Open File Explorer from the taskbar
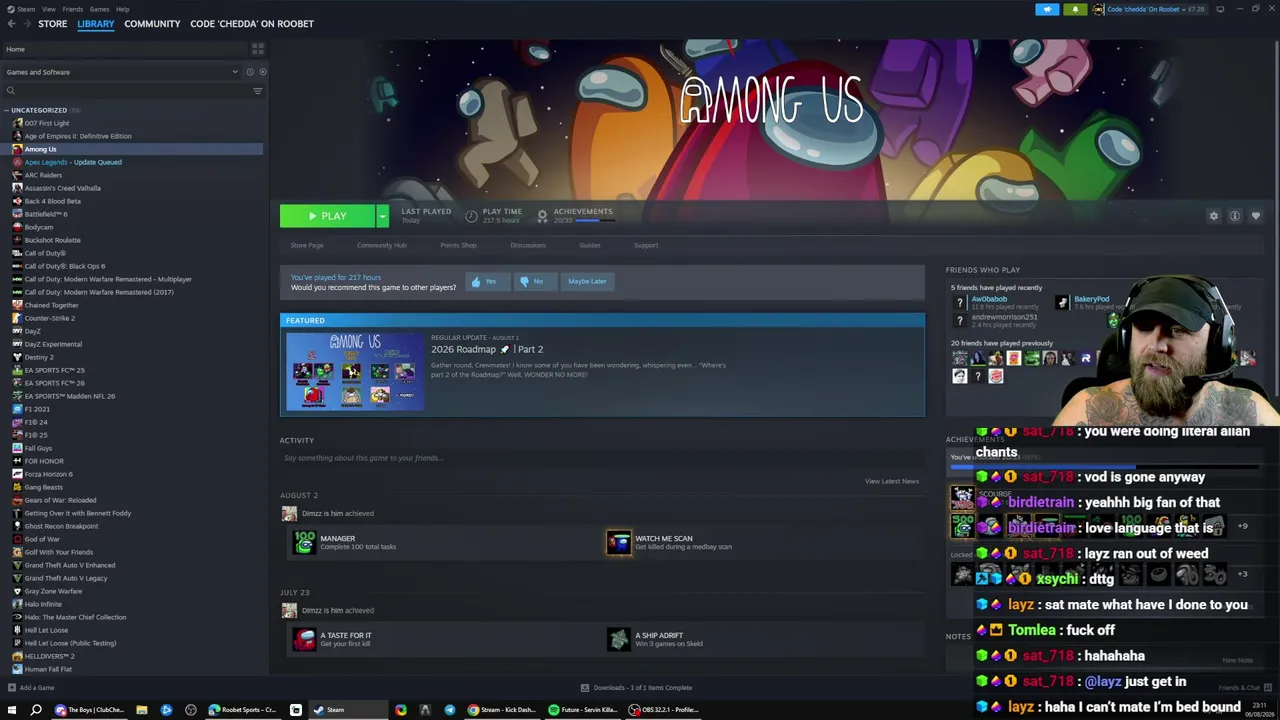Image resolution: width=1280 pixels, height=720 pixels. pyautogui.click(x=142, y=710)
